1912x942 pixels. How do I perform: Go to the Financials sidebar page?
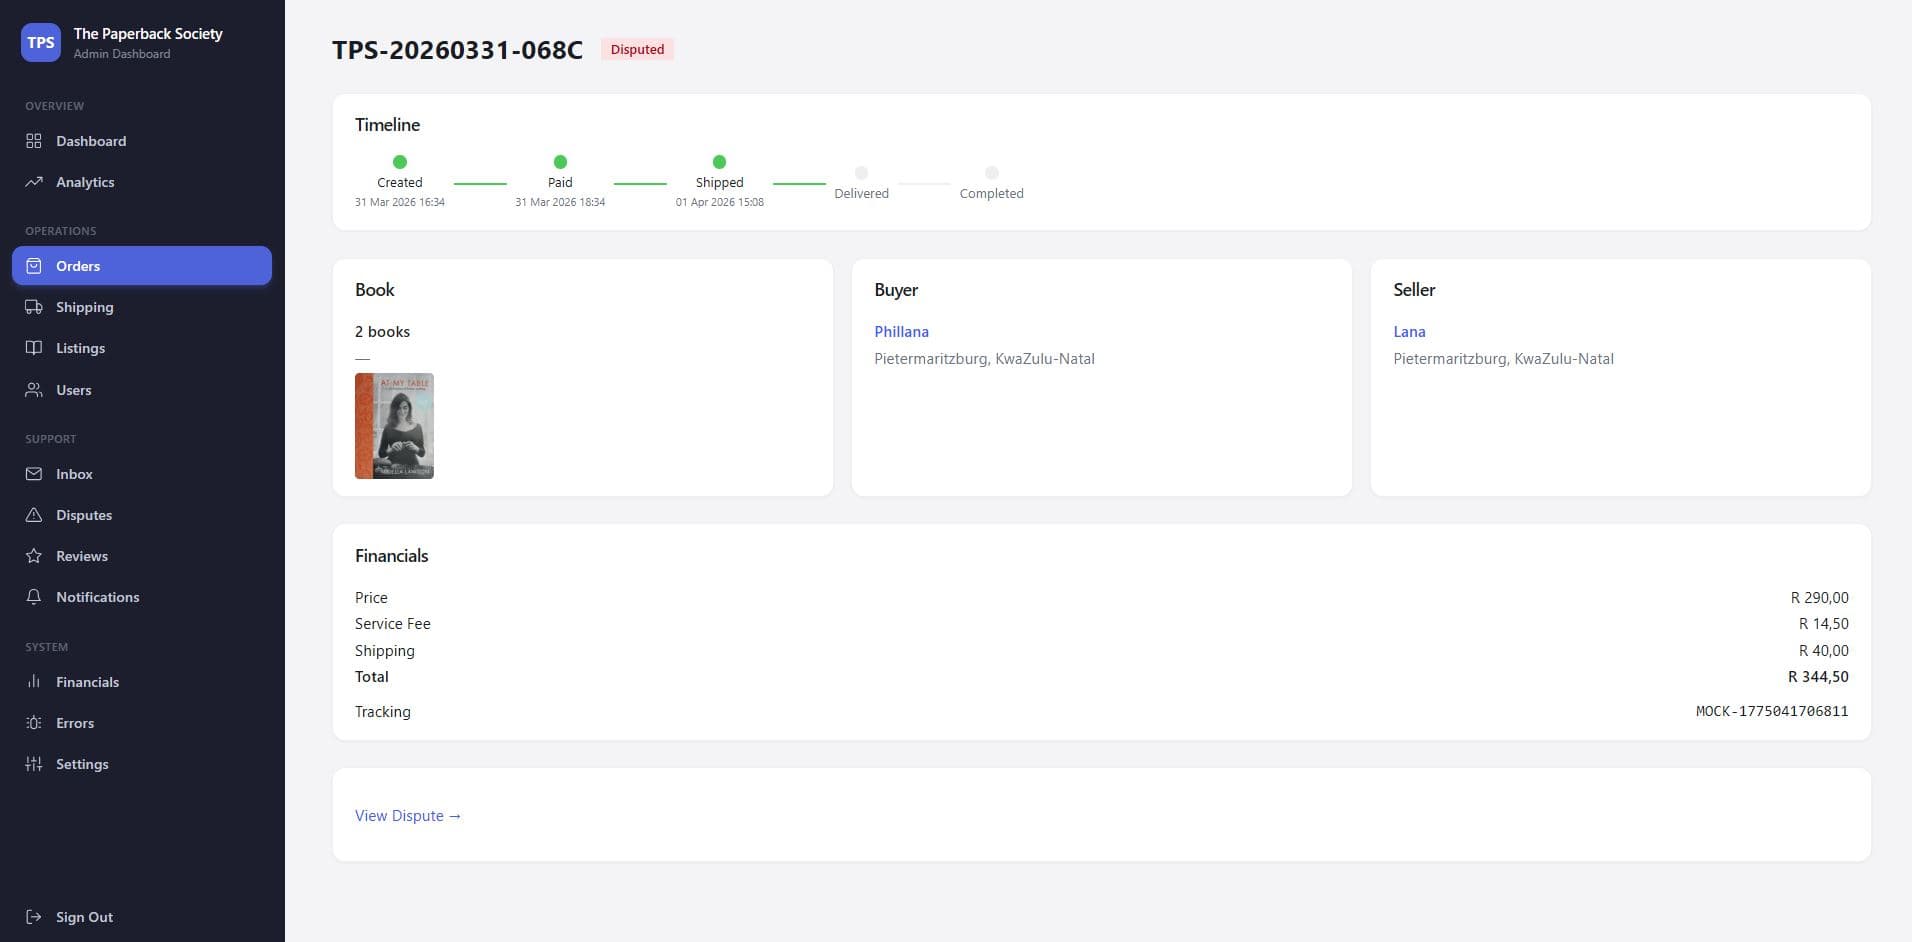87,682
